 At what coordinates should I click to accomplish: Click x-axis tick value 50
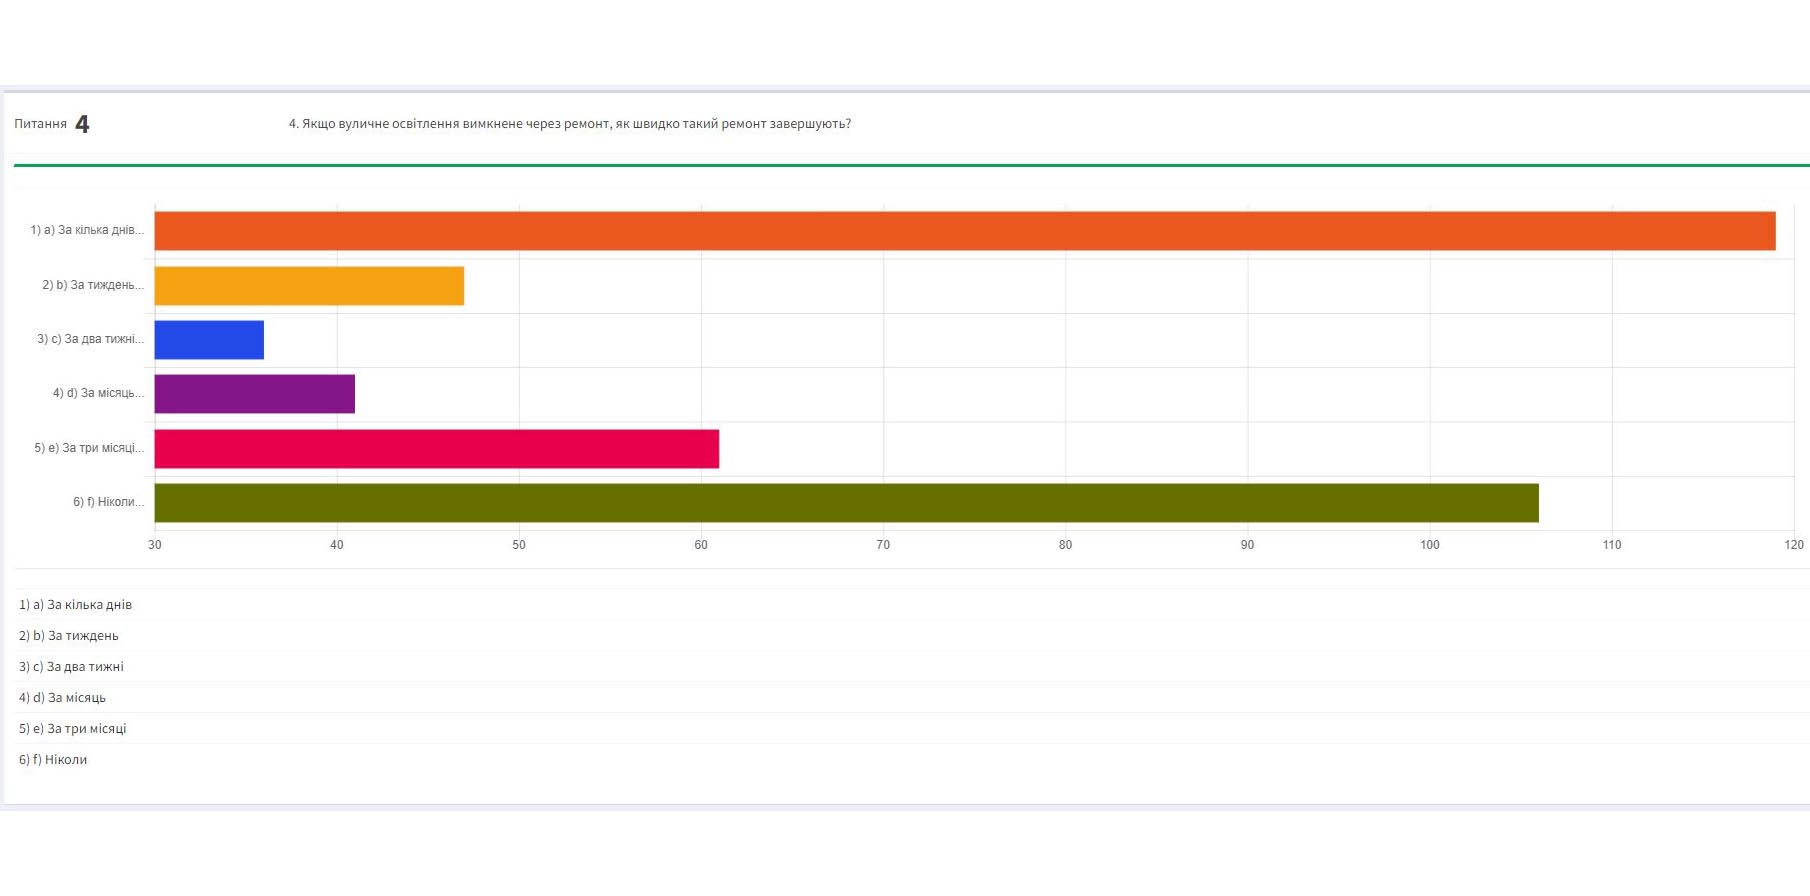(x=519, y=545)
